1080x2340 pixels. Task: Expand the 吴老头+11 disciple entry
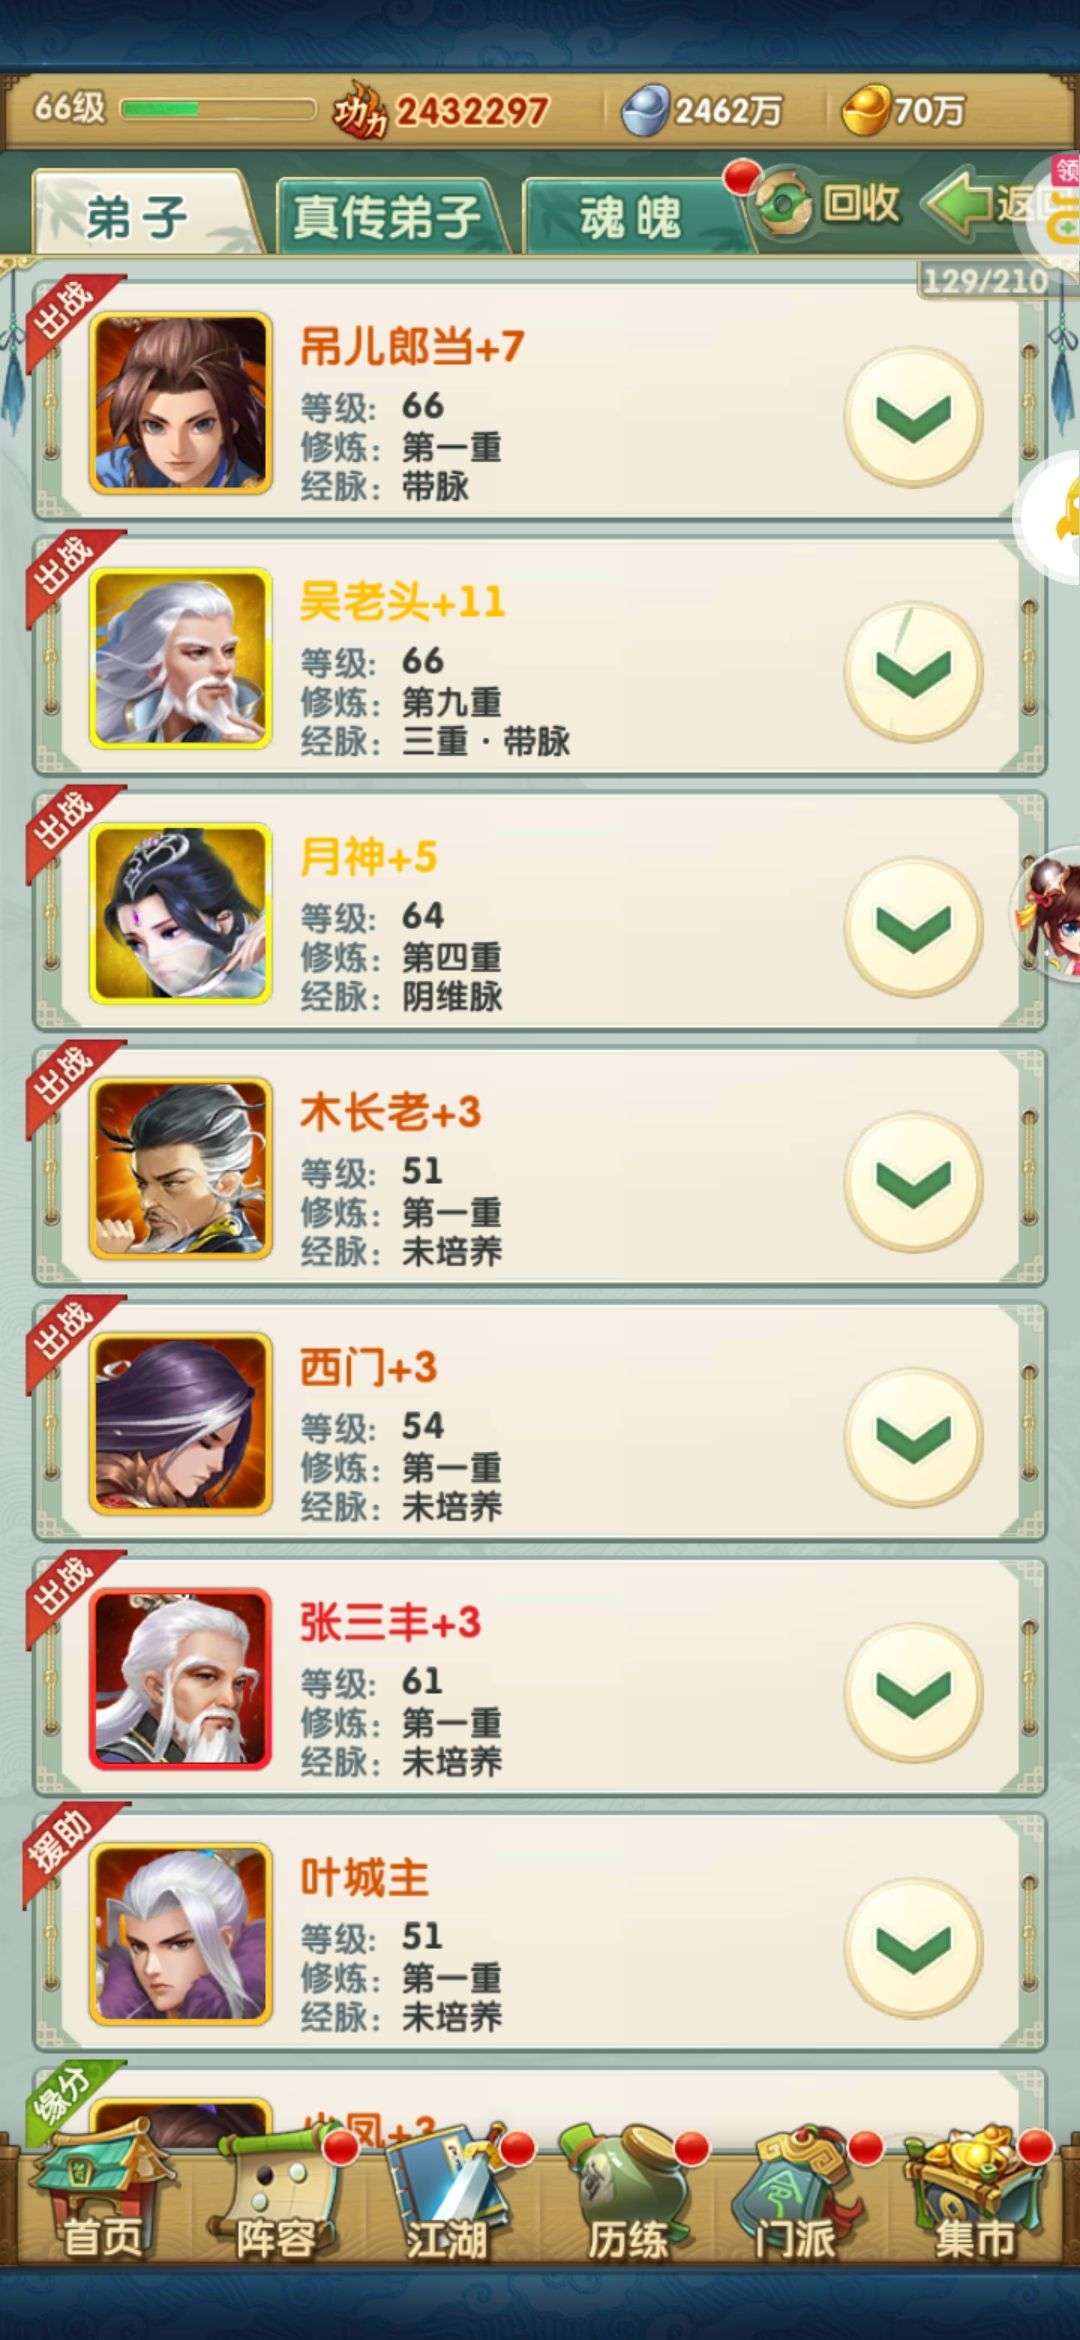913,671
